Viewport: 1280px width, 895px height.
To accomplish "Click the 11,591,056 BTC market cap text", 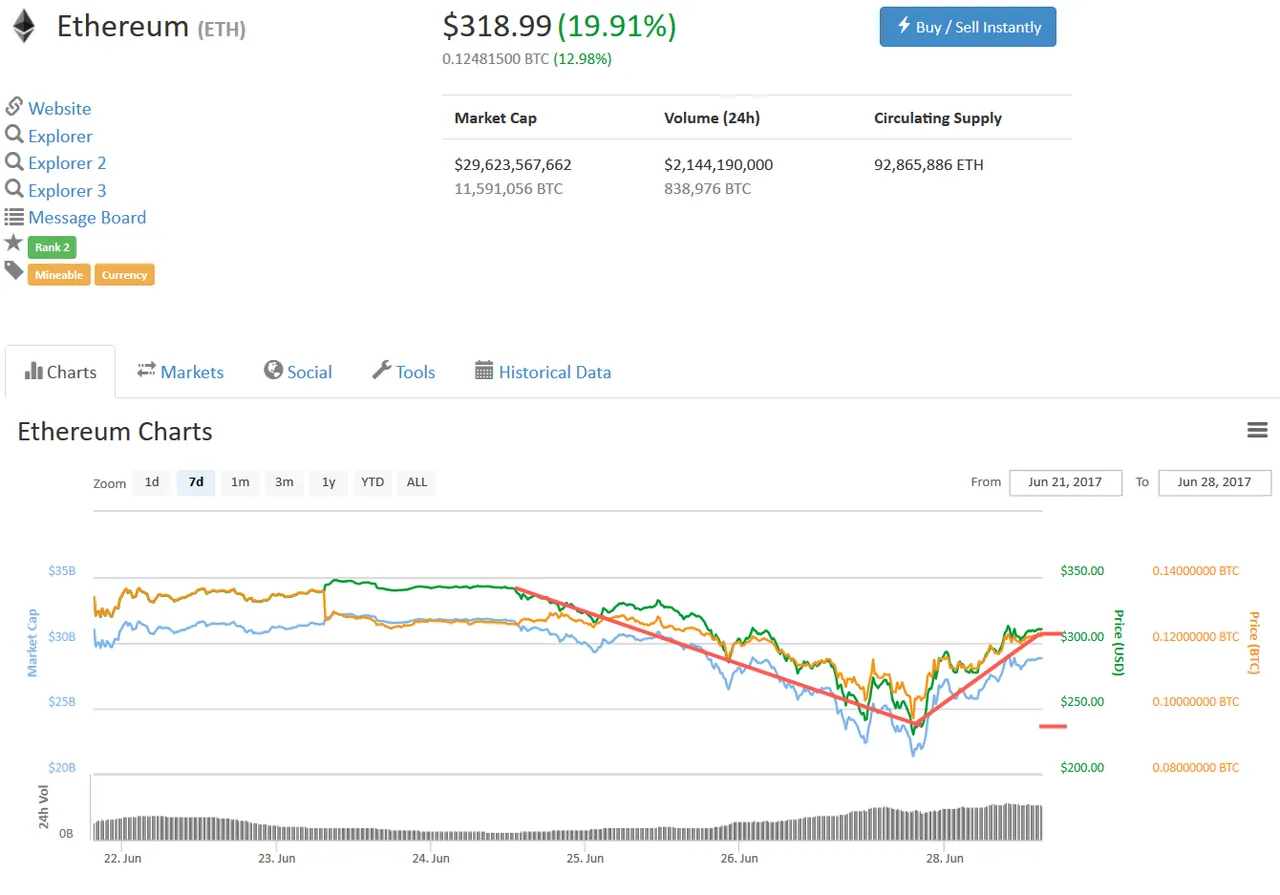I will point(508,188).
